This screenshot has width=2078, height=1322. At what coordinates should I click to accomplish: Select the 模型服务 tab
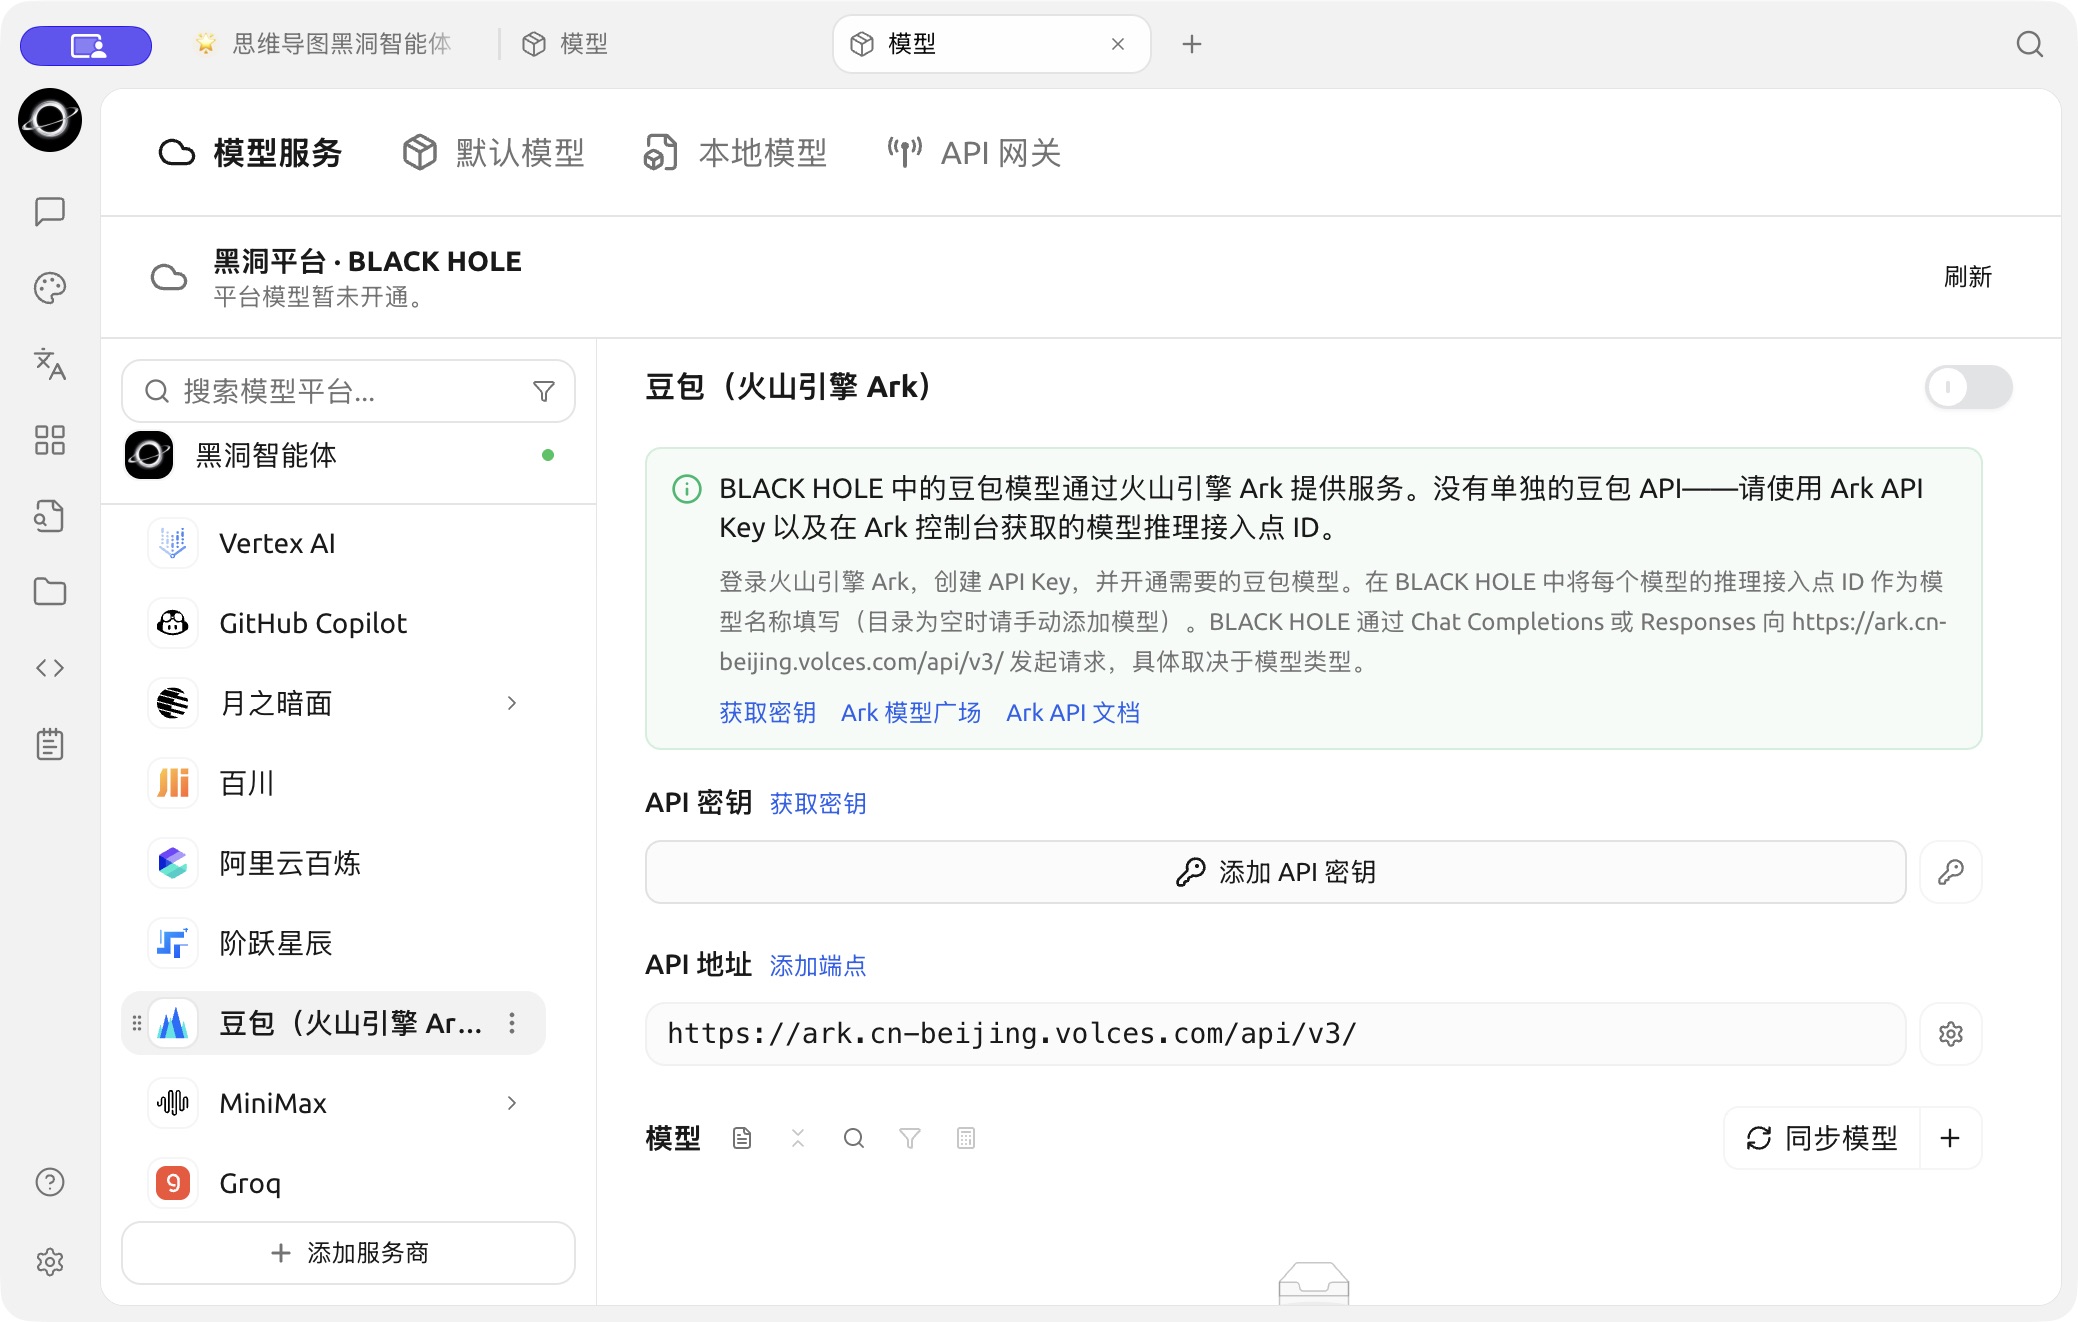[x=250, y=153]
